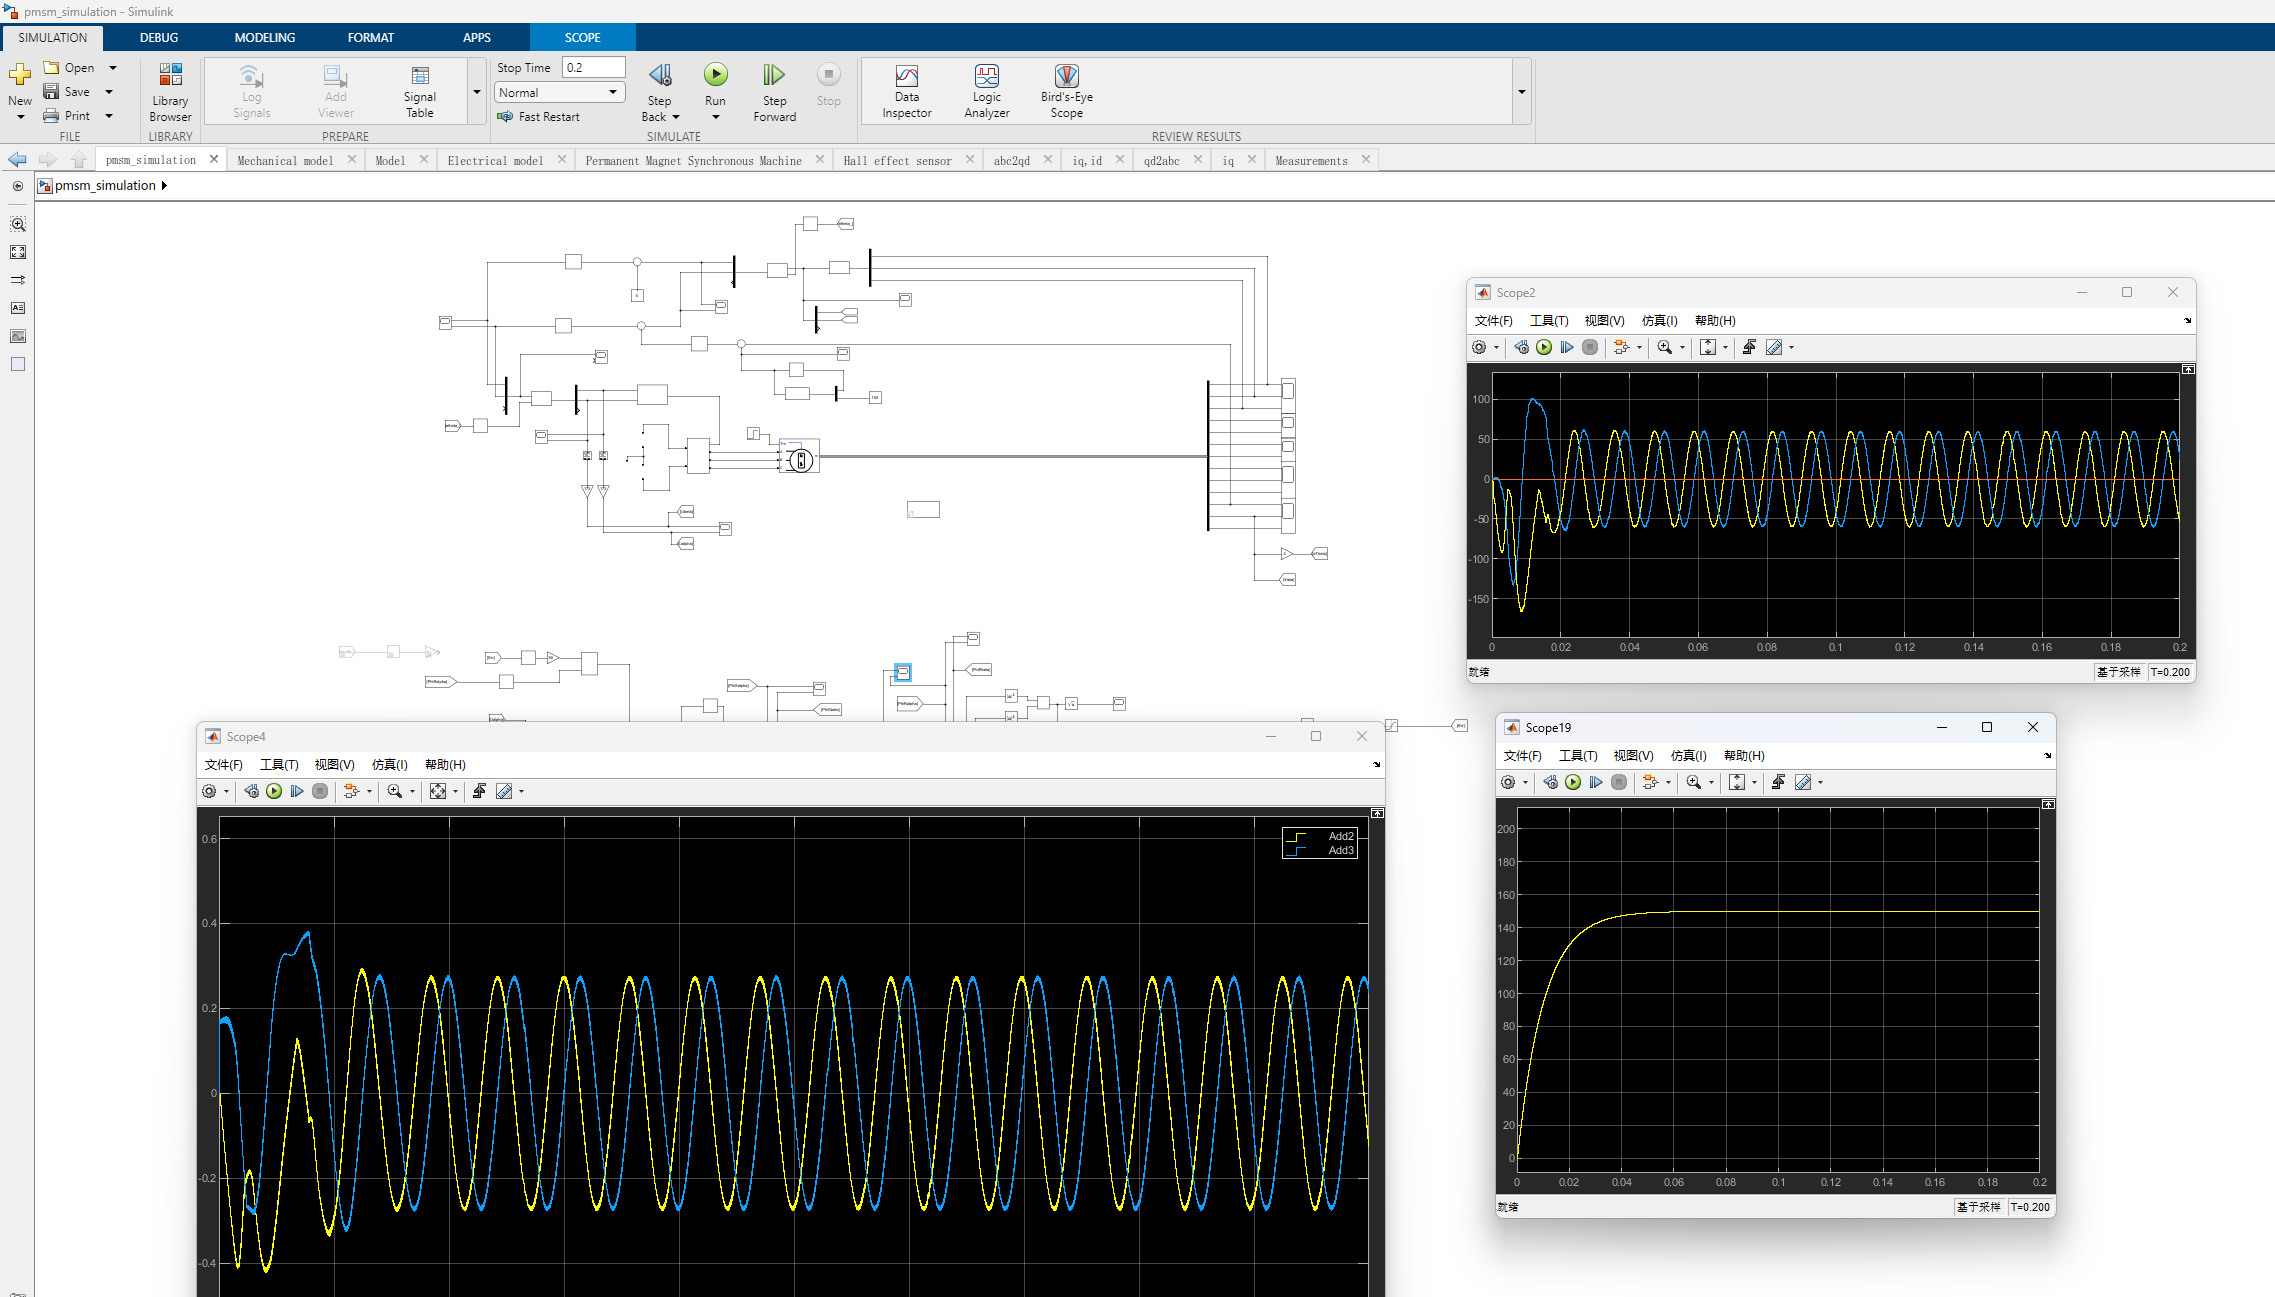Expand the Scope19 gear dropdown arrow
The image size is (2275, 1297).
tap(1525, 783)
